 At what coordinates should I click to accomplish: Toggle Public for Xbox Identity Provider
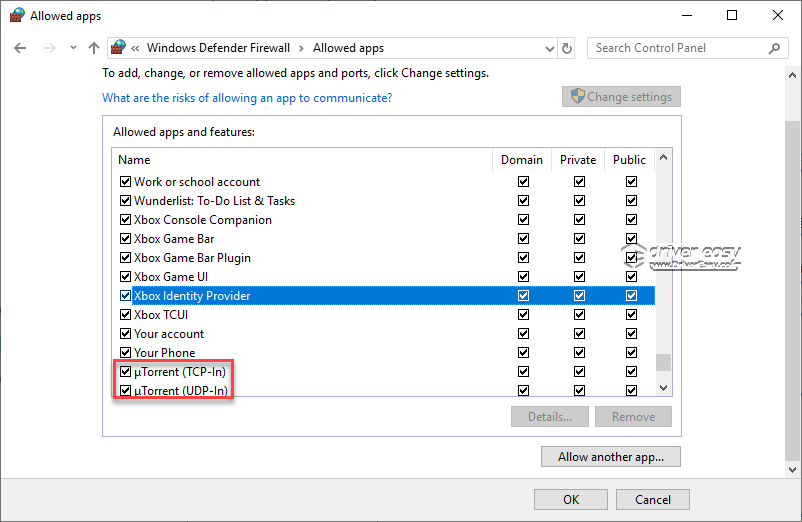click(632, 296)
